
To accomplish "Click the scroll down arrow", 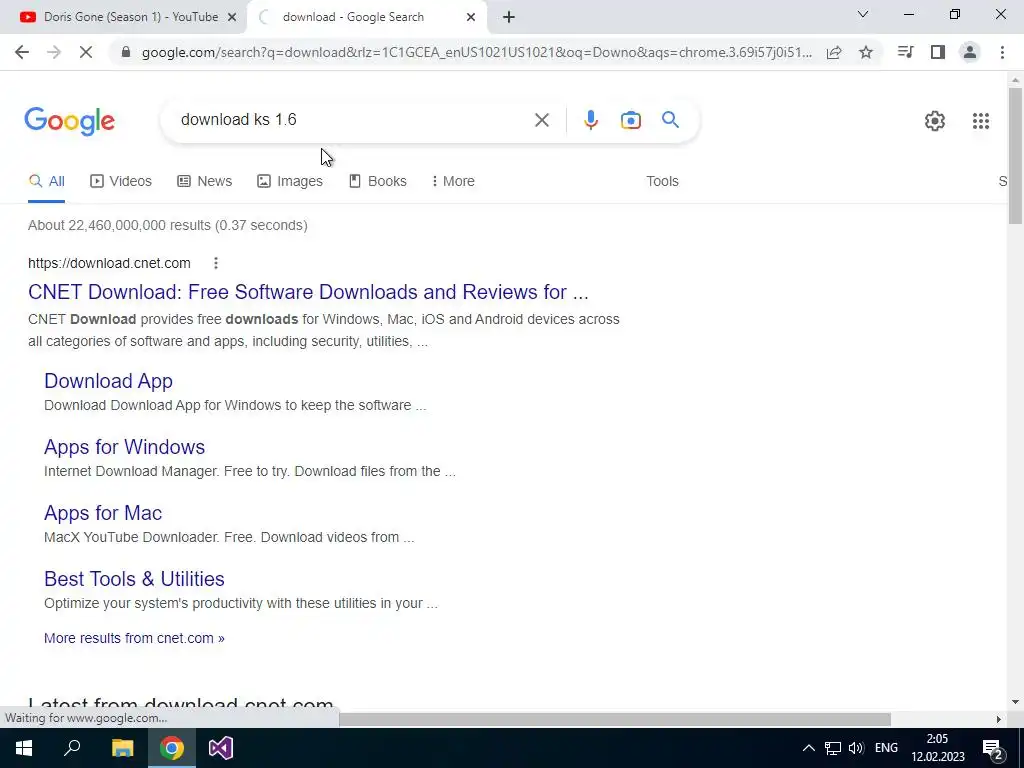I will click(x=1015, y=702).
